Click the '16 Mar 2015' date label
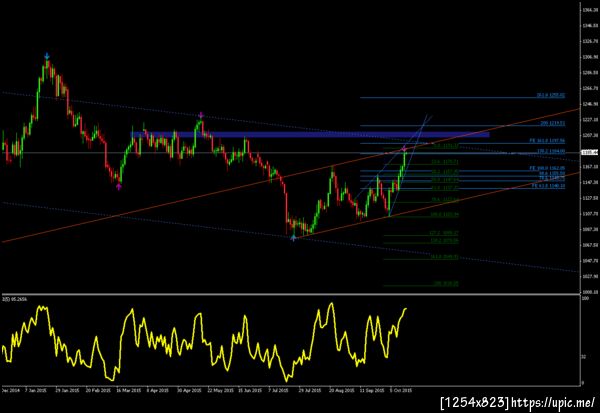600x413 pixels. click(x=129, y=391)
